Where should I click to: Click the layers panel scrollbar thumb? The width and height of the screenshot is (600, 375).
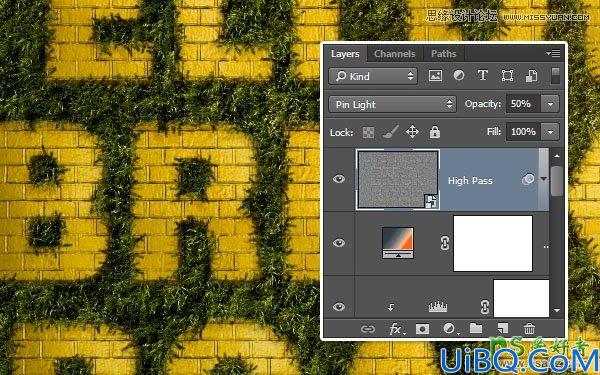pos(557,180)
